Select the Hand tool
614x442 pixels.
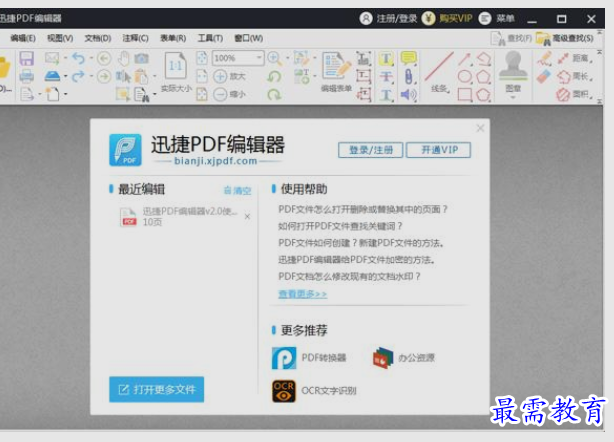coord(124,58)
